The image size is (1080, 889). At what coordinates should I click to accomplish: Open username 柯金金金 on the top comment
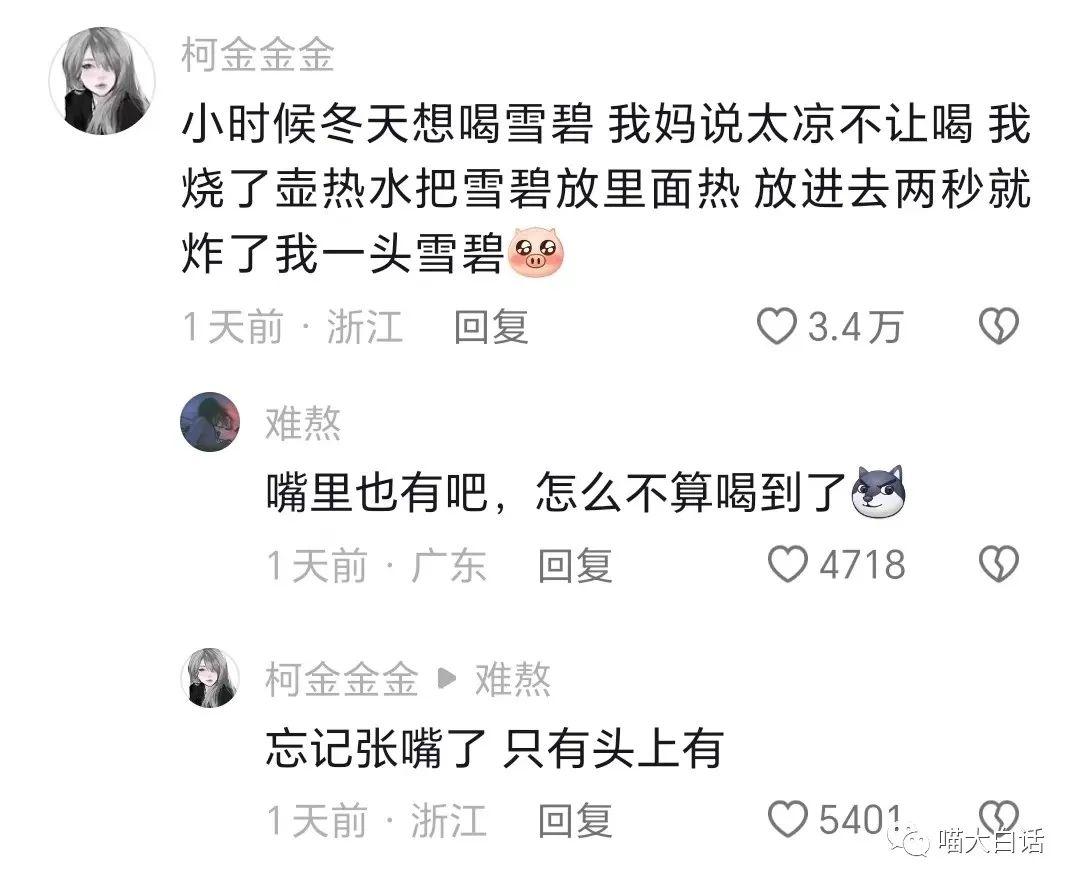pyautogui.click(x=258, y=55)
